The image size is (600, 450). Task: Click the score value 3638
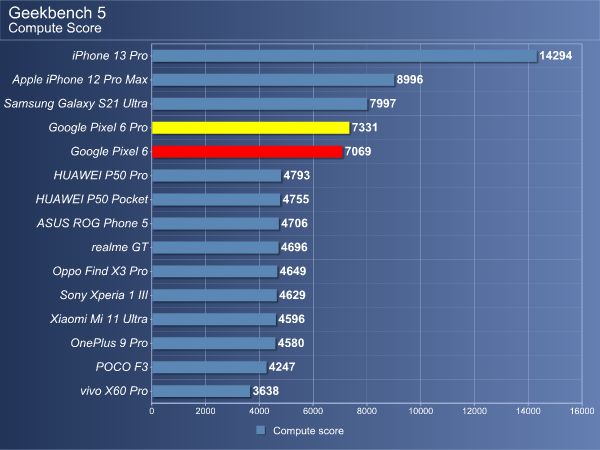point(266,391)
